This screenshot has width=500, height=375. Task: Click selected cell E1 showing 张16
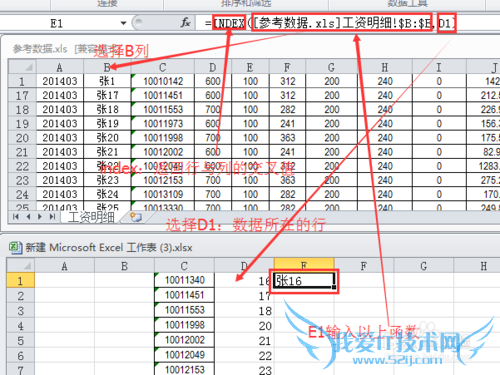coord(304,281)
